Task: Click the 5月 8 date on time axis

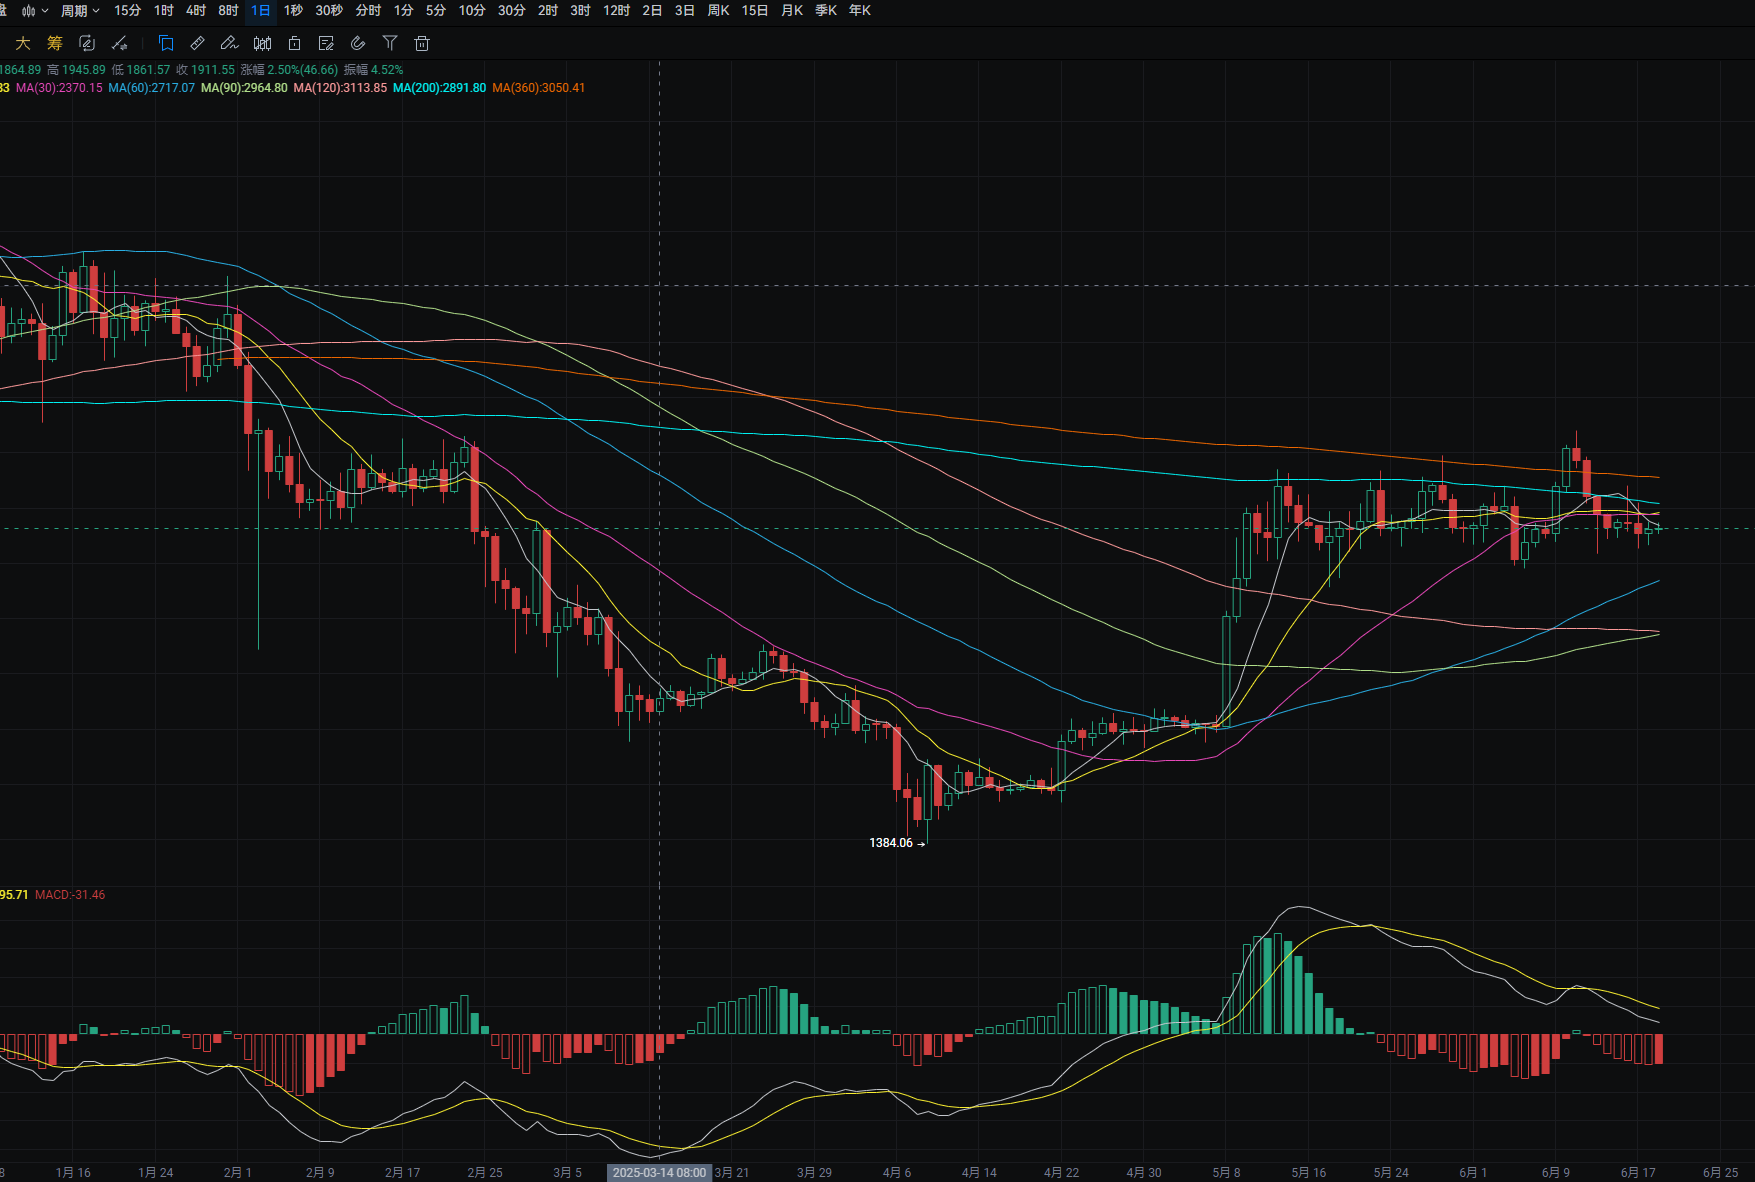Action: point(1226,1172)
